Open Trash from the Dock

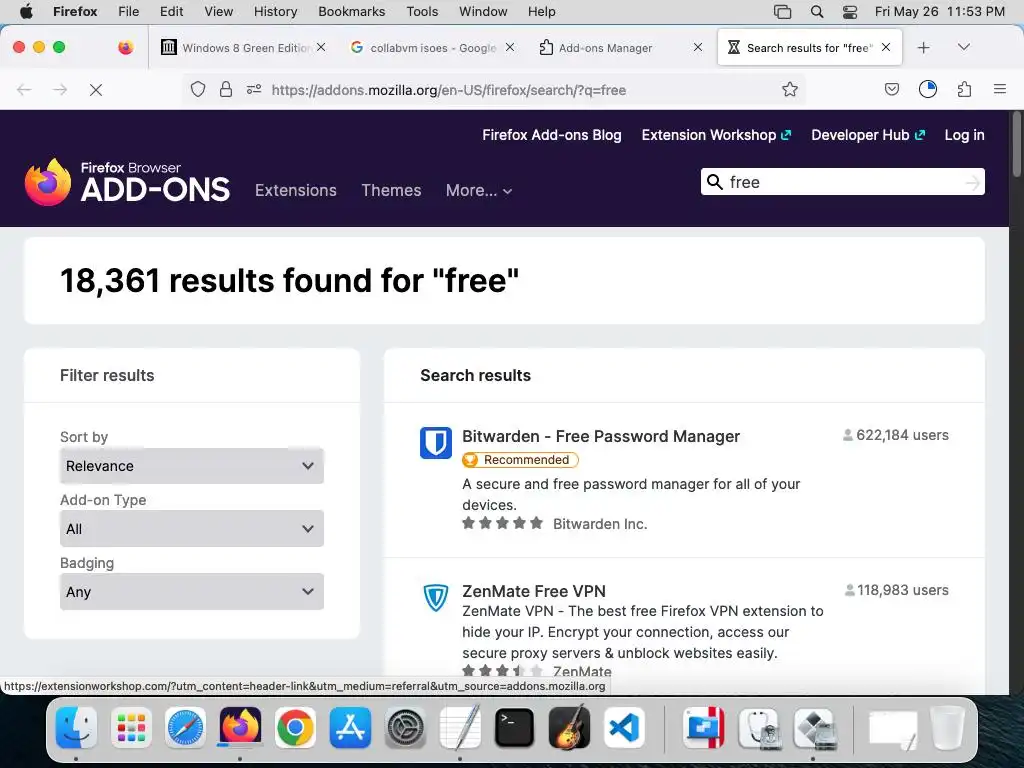pos(947,728)
